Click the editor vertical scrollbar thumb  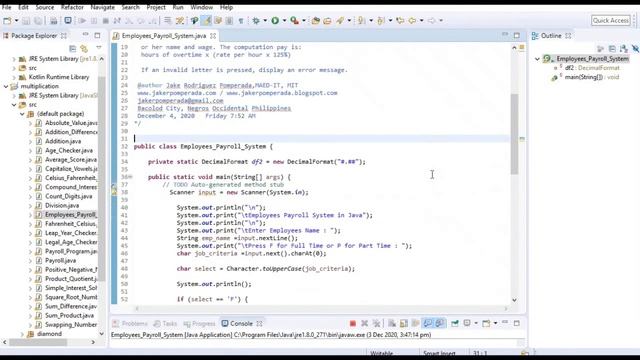click(x=514, y=134)
